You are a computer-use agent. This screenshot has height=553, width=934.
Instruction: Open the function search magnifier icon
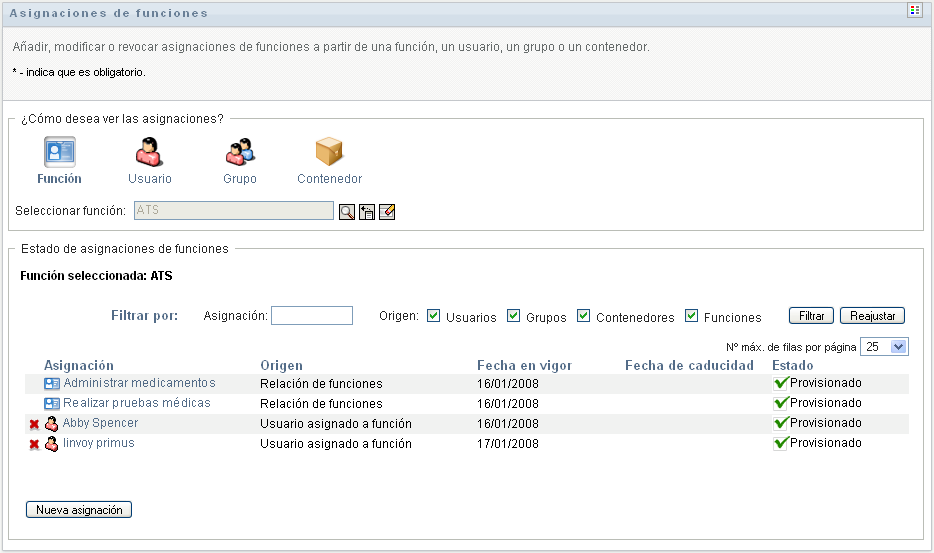click(347, 212)
